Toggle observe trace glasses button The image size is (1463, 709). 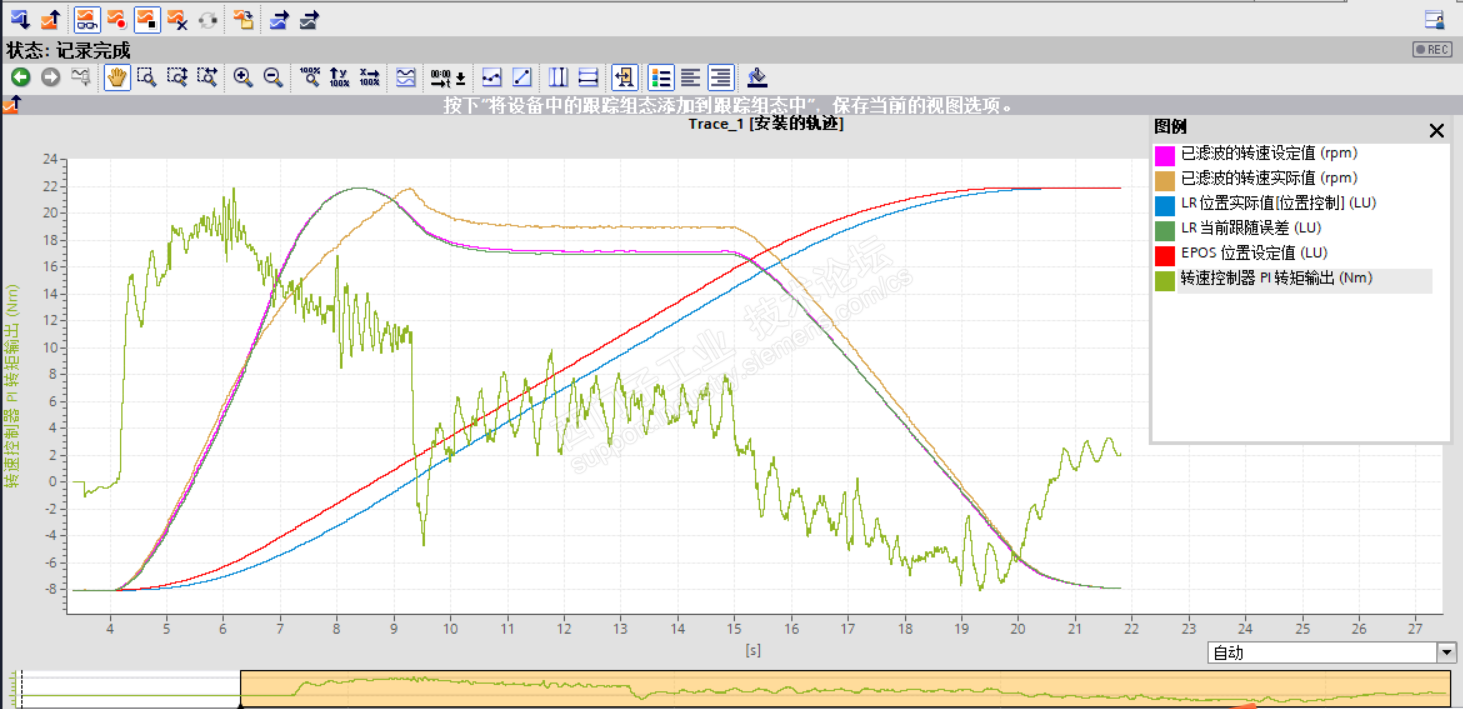point(87,18)
